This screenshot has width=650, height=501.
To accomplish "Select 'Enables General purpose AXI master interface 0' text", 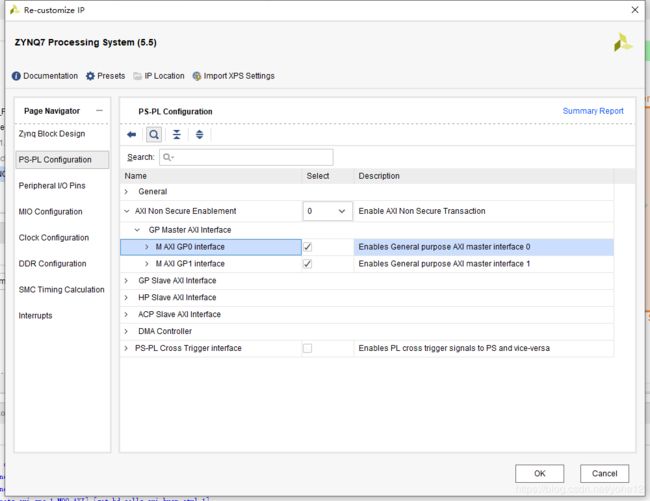I will [x=444, y=247].
